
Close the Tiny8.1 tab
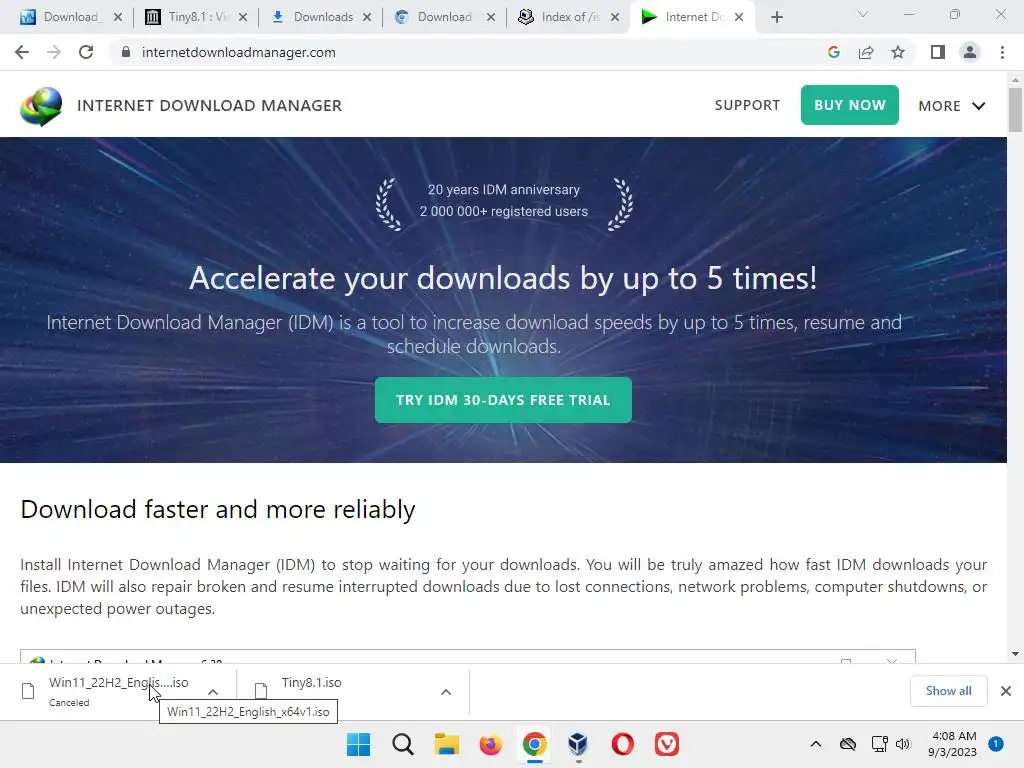[243, 17]
